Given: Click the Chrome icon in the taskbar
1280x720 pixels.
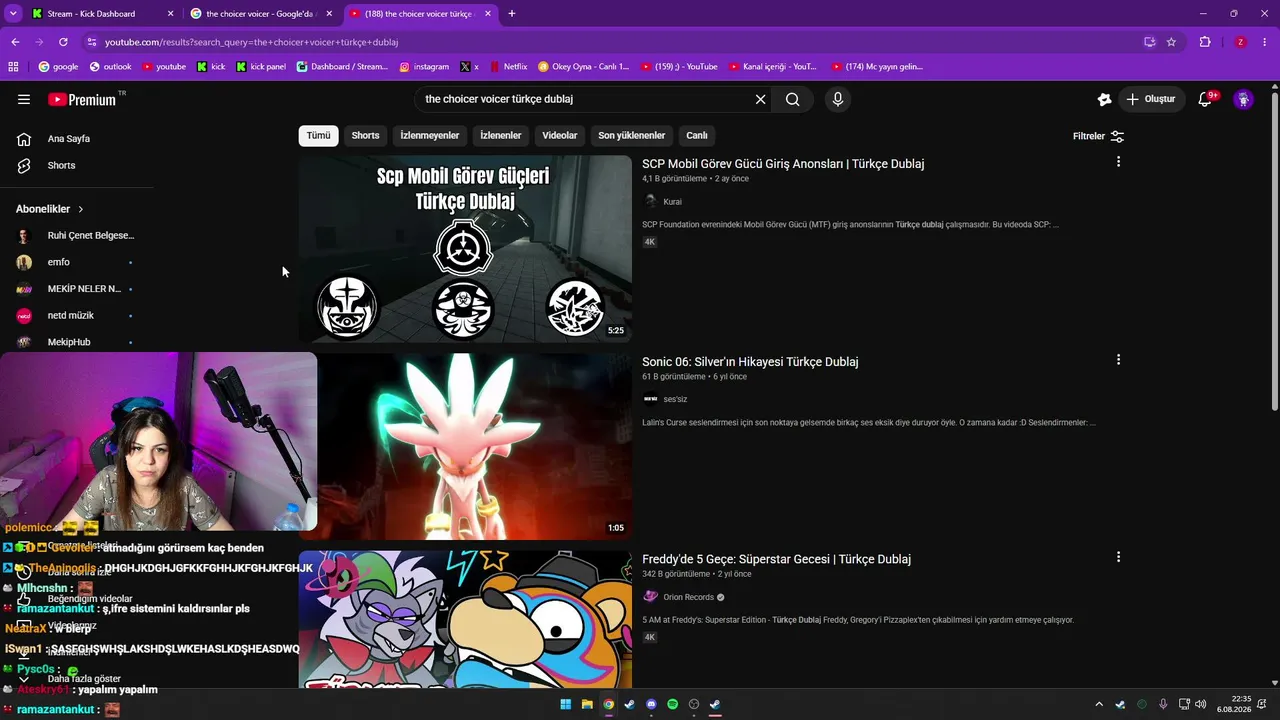Looking at the screenshot, I should (x=608, y=704).
